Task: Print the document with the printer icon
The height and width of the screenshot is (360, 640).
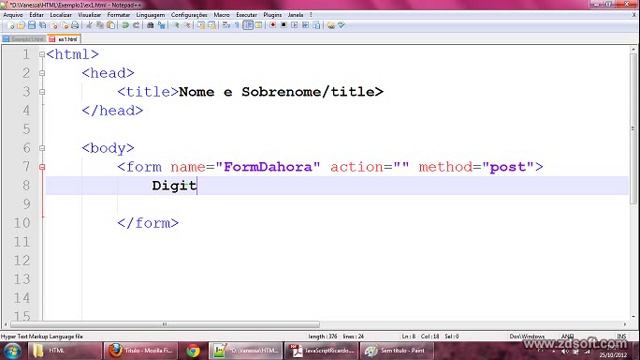Action: [x=75, y=25]
